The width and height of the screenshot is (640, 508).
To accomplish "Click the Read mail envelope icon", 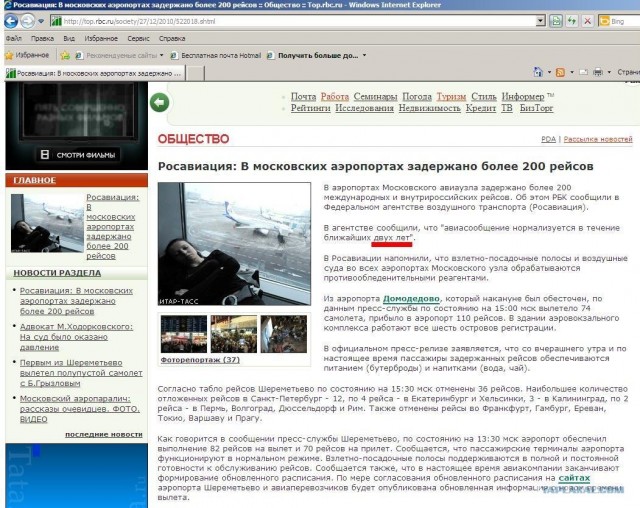I will coord(584,72).
